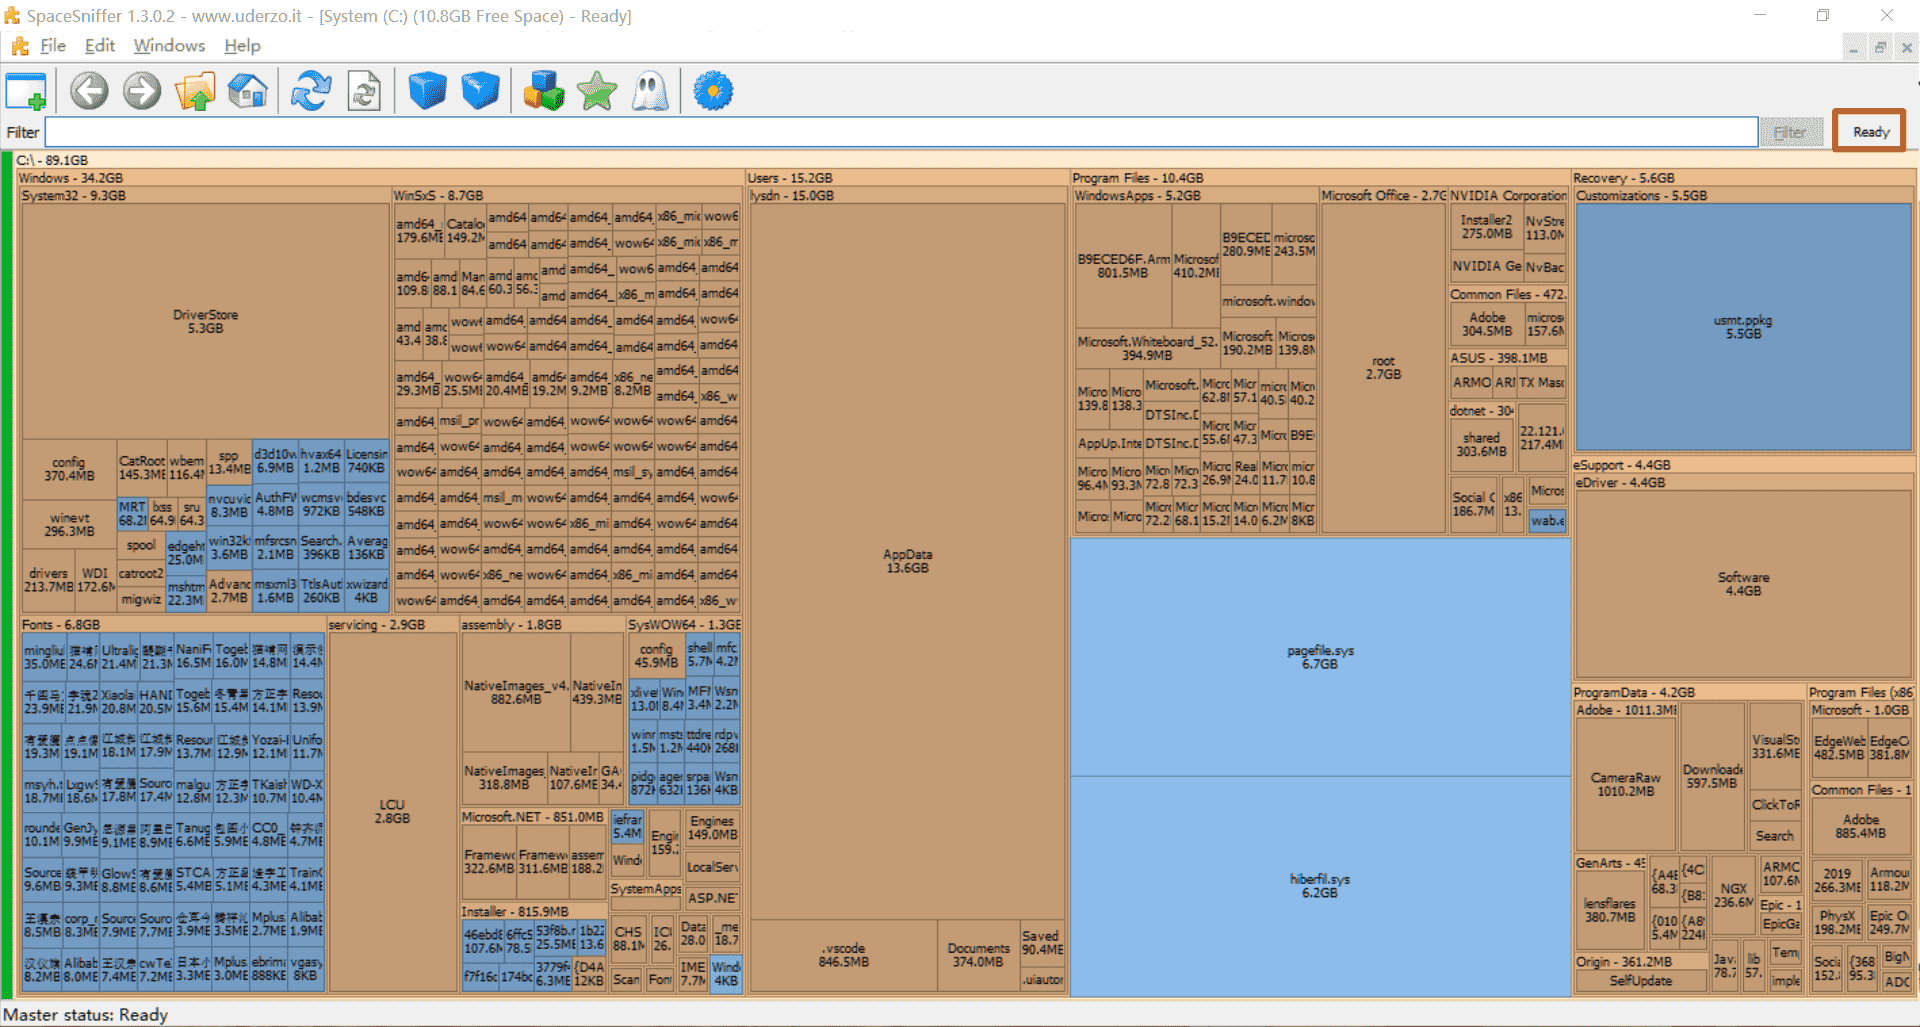Open the Windows menu
This screenshot has width=1920, height=1027.
click(x=169, y=46)
